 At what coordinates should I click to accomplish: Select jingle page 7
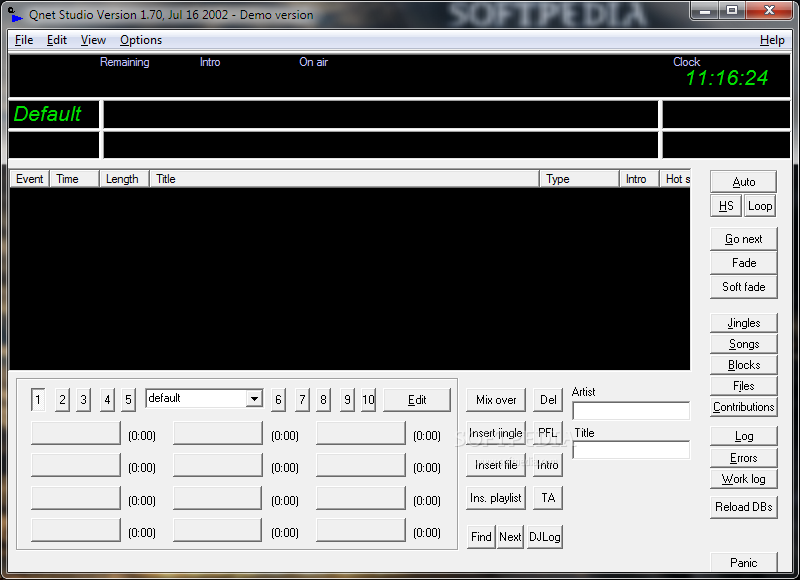point(302,399)
